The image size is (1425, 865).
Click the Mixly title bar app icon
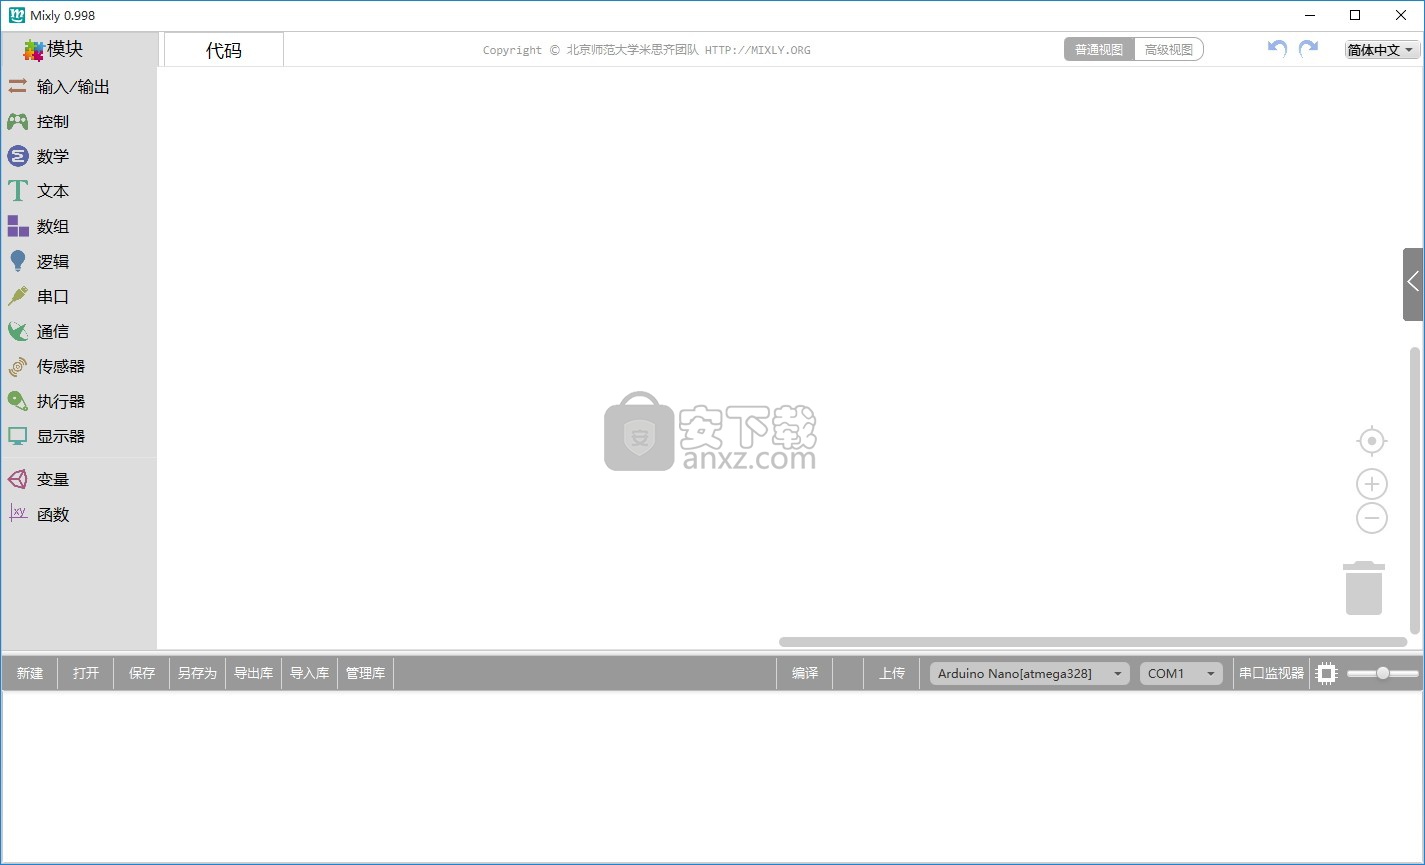coord(16,15)
